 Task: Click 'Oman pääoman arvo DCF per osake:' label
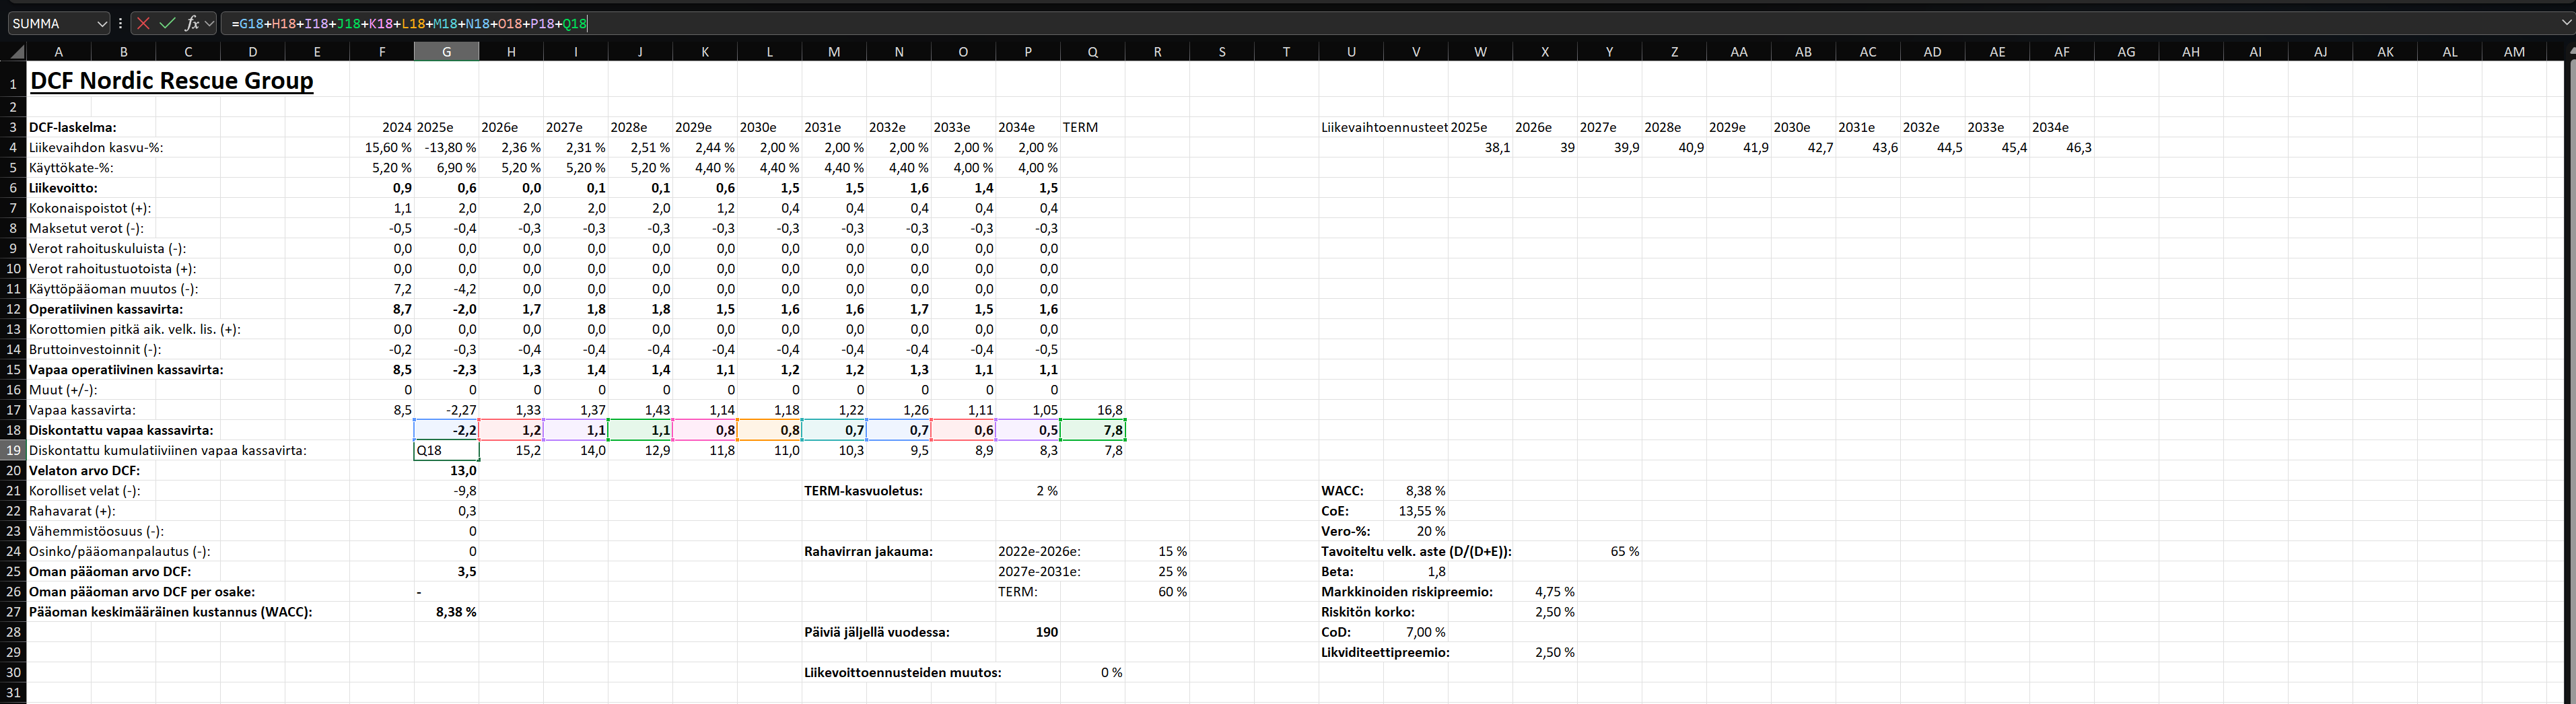pos(142,592)
